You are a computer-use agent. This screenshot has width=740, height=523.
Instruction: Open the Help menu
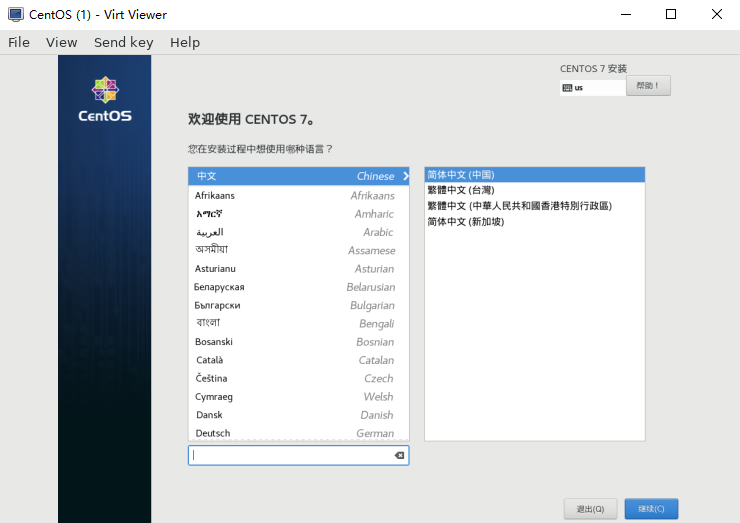185,42
